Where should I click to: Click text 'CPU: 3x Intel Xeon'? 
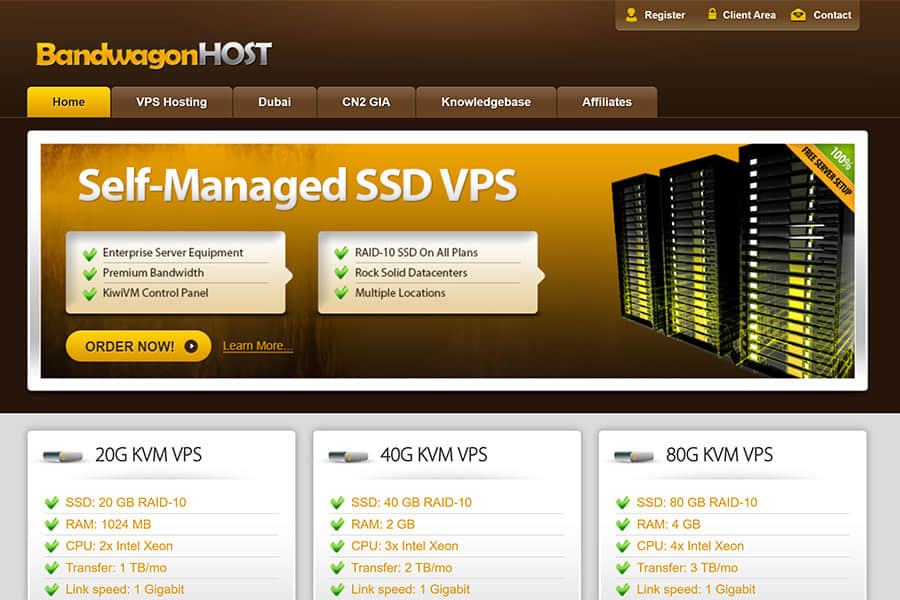(405, 546)
